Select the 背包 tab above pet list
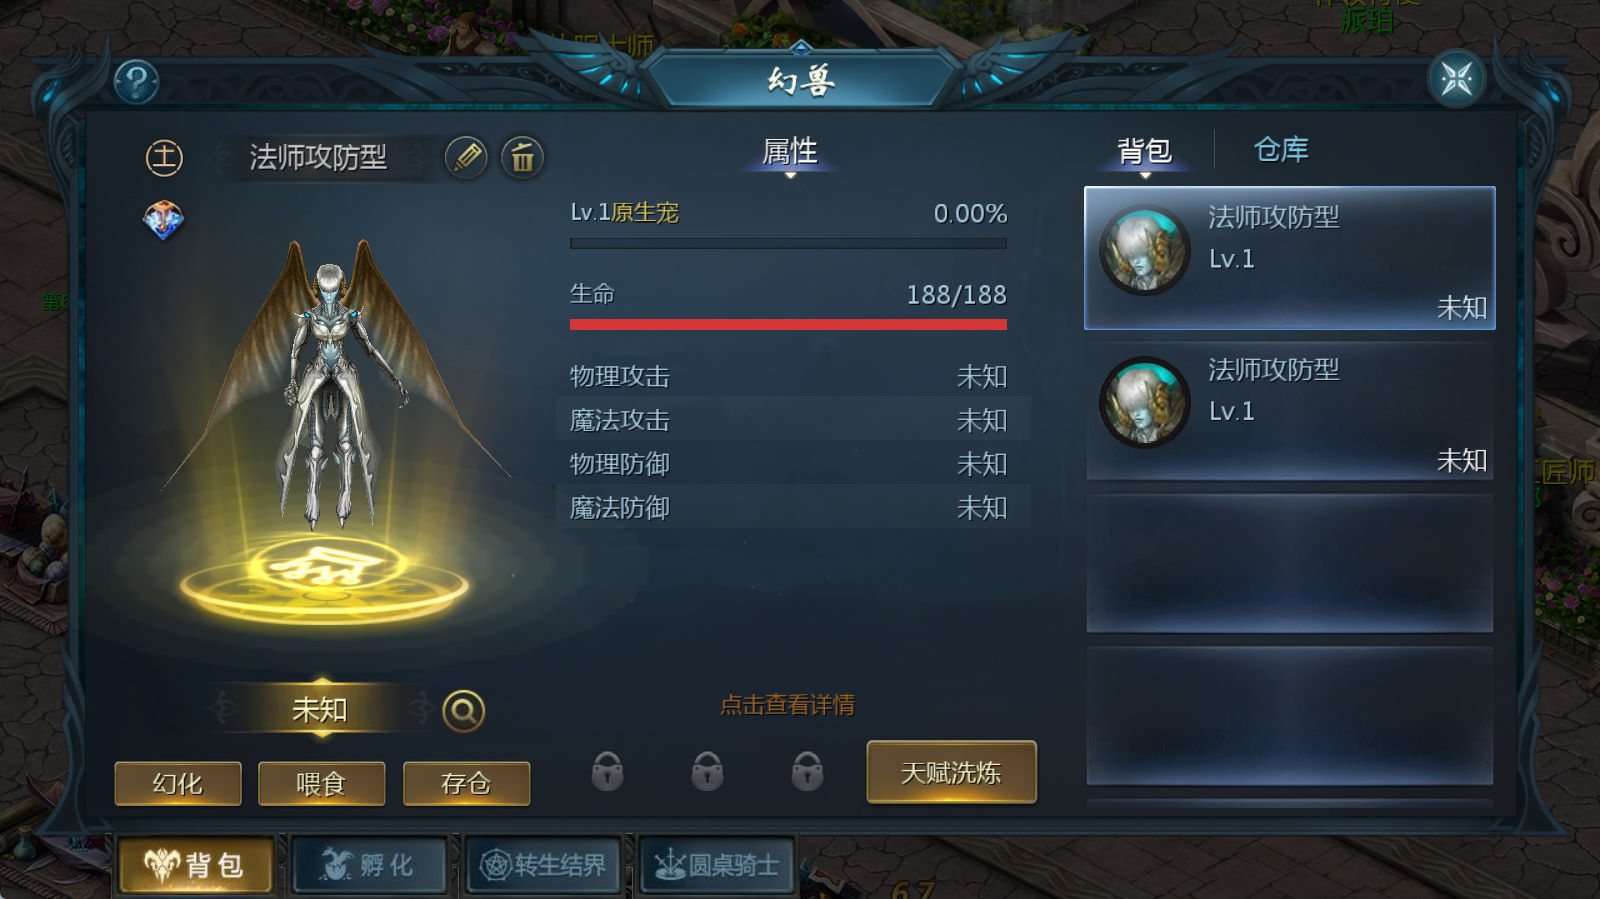 (1144, 151)
